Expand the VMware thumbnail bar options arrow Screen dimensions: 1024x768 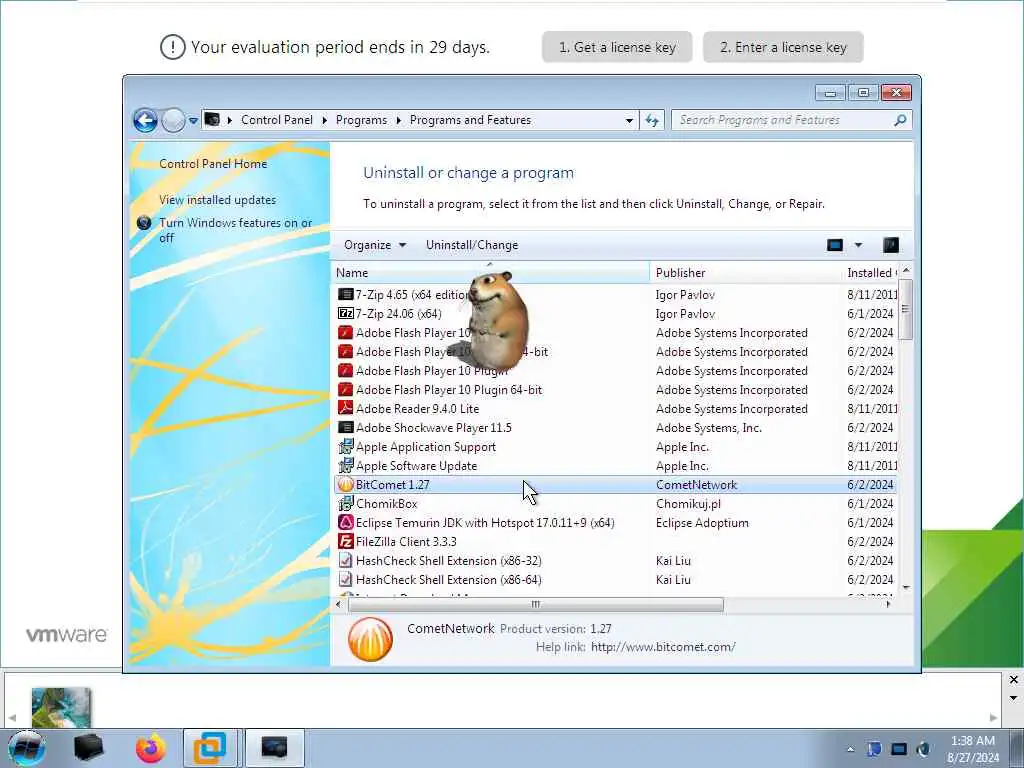tap(1014, 698)
